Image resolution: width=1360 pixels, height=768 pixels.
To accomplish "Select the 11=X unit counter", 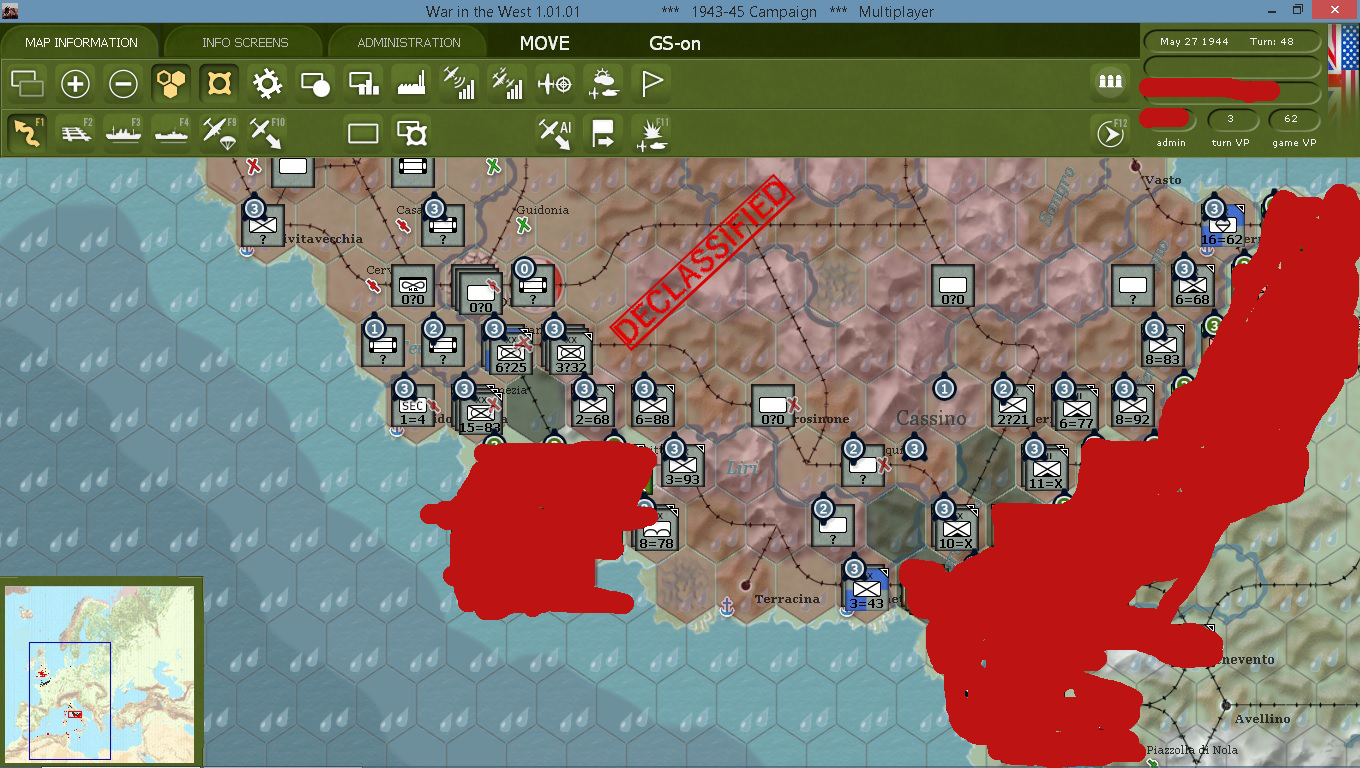I will point(1044,468).
